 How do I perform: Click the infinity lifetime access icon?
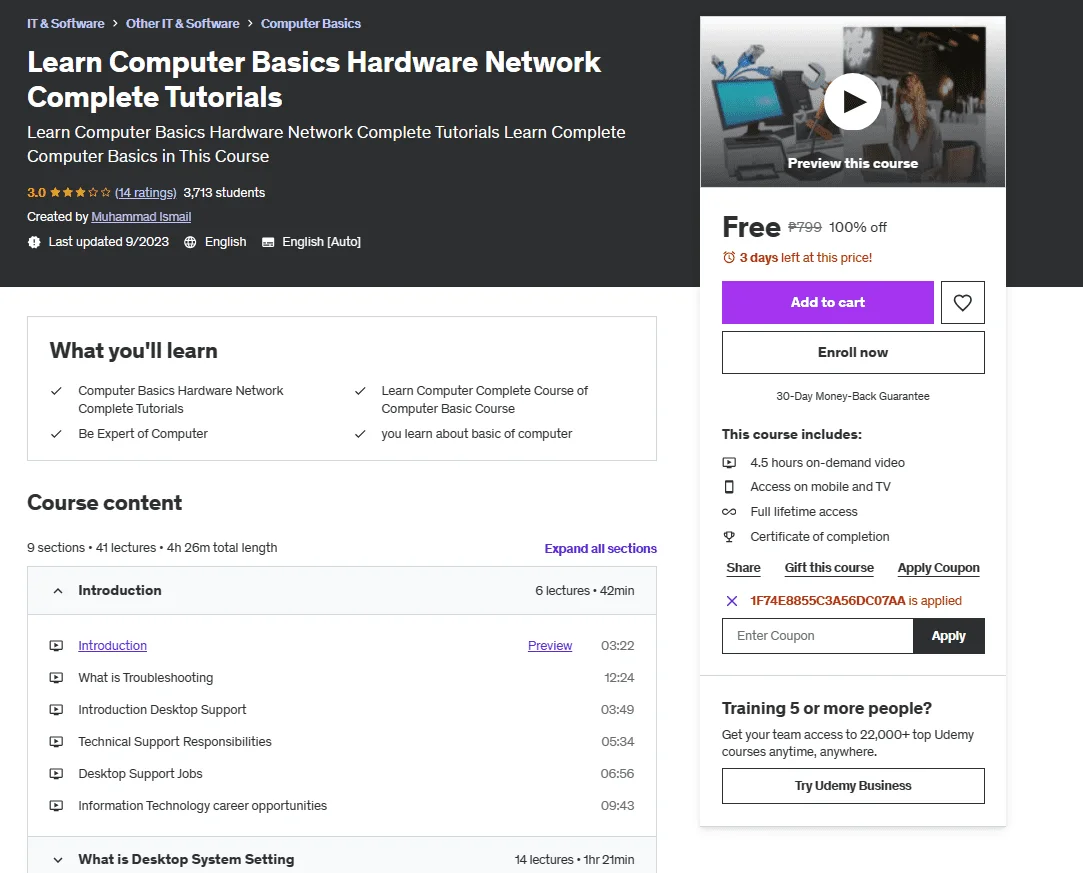click(x=729, y=512)
